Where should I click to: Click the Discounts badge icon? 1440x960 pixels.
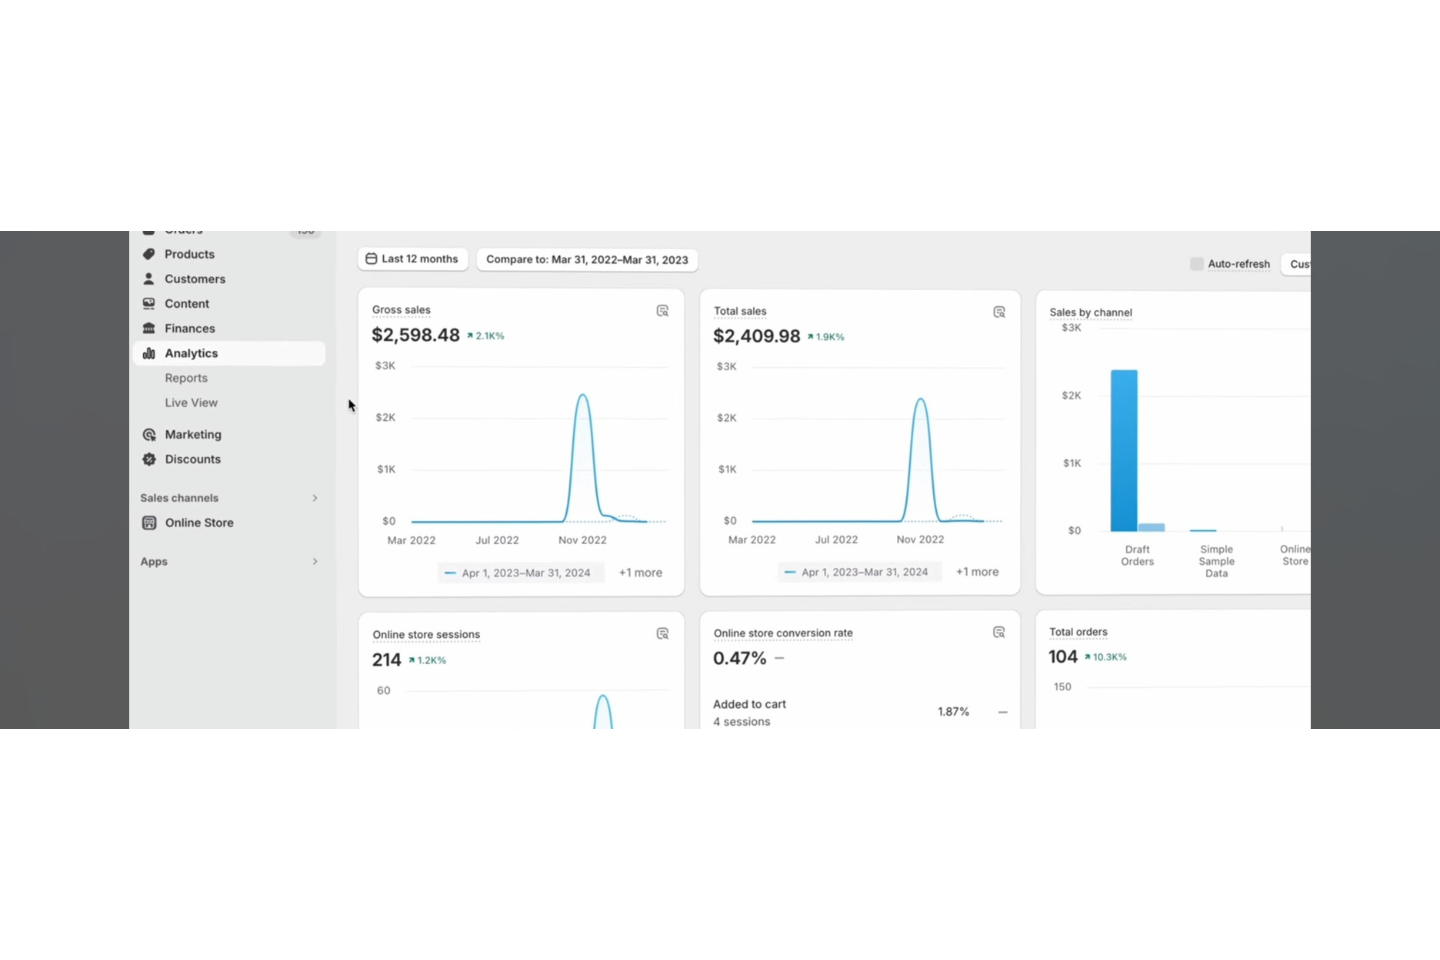click(x=149, y=460)
